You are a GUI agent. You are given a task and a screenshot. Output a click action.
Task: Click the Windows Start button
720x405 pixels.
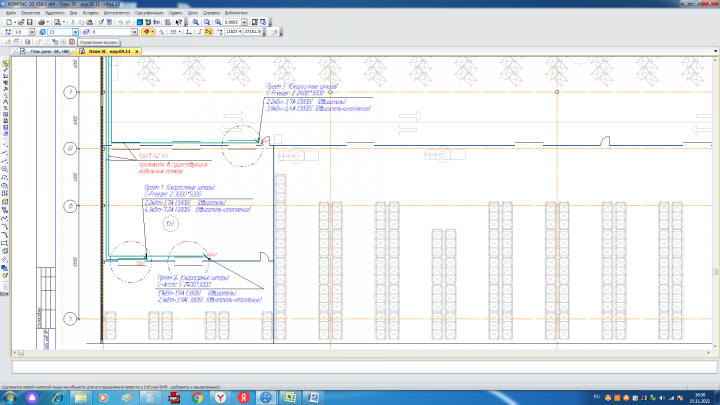[10, 398]
